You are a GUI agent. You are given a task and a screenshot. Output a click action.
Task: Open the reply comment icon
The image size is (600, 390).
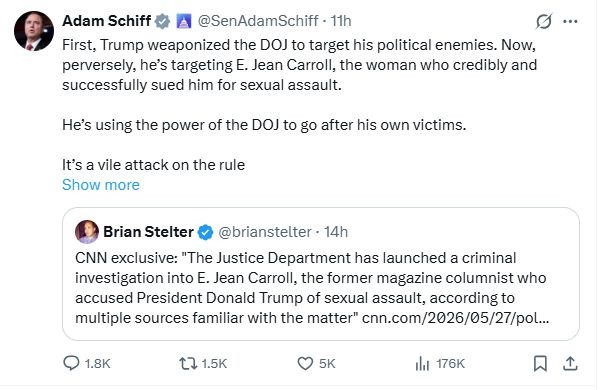pyautogui.click(x=71, y=363)
